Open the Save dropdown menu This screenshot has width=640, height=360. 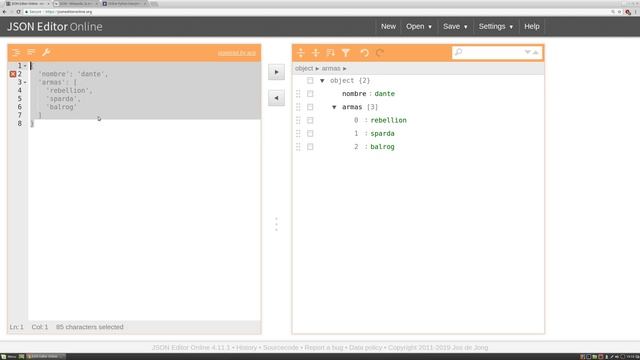(x=455, y=27)
